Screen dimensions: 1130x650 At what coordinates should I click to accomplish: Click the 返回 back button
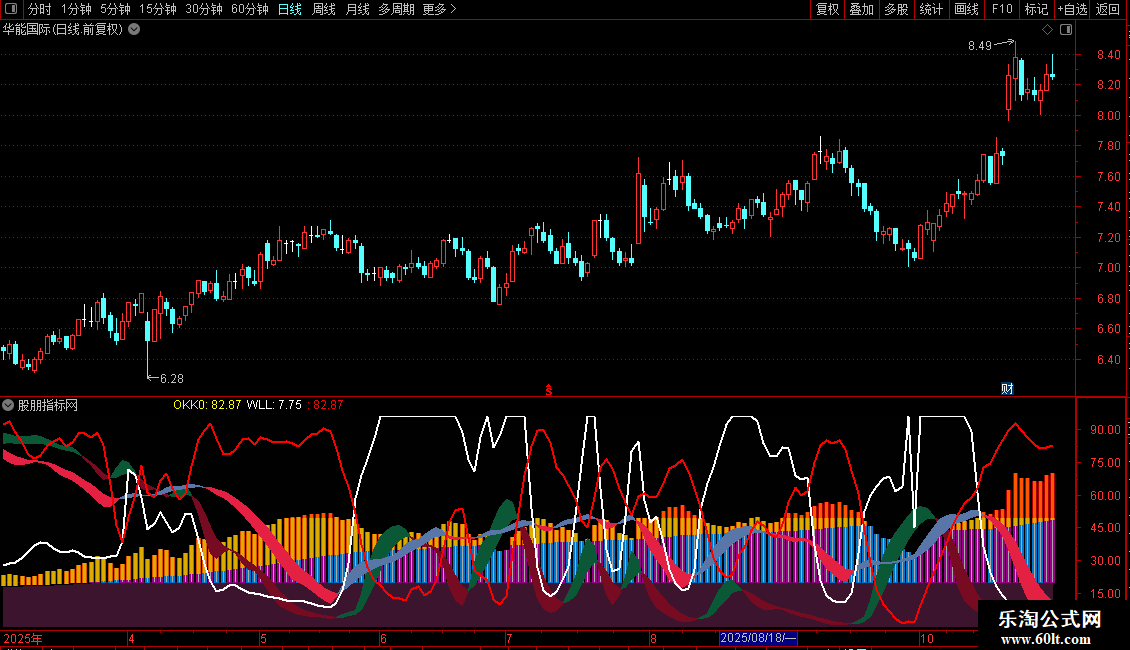pos(1108,9)
